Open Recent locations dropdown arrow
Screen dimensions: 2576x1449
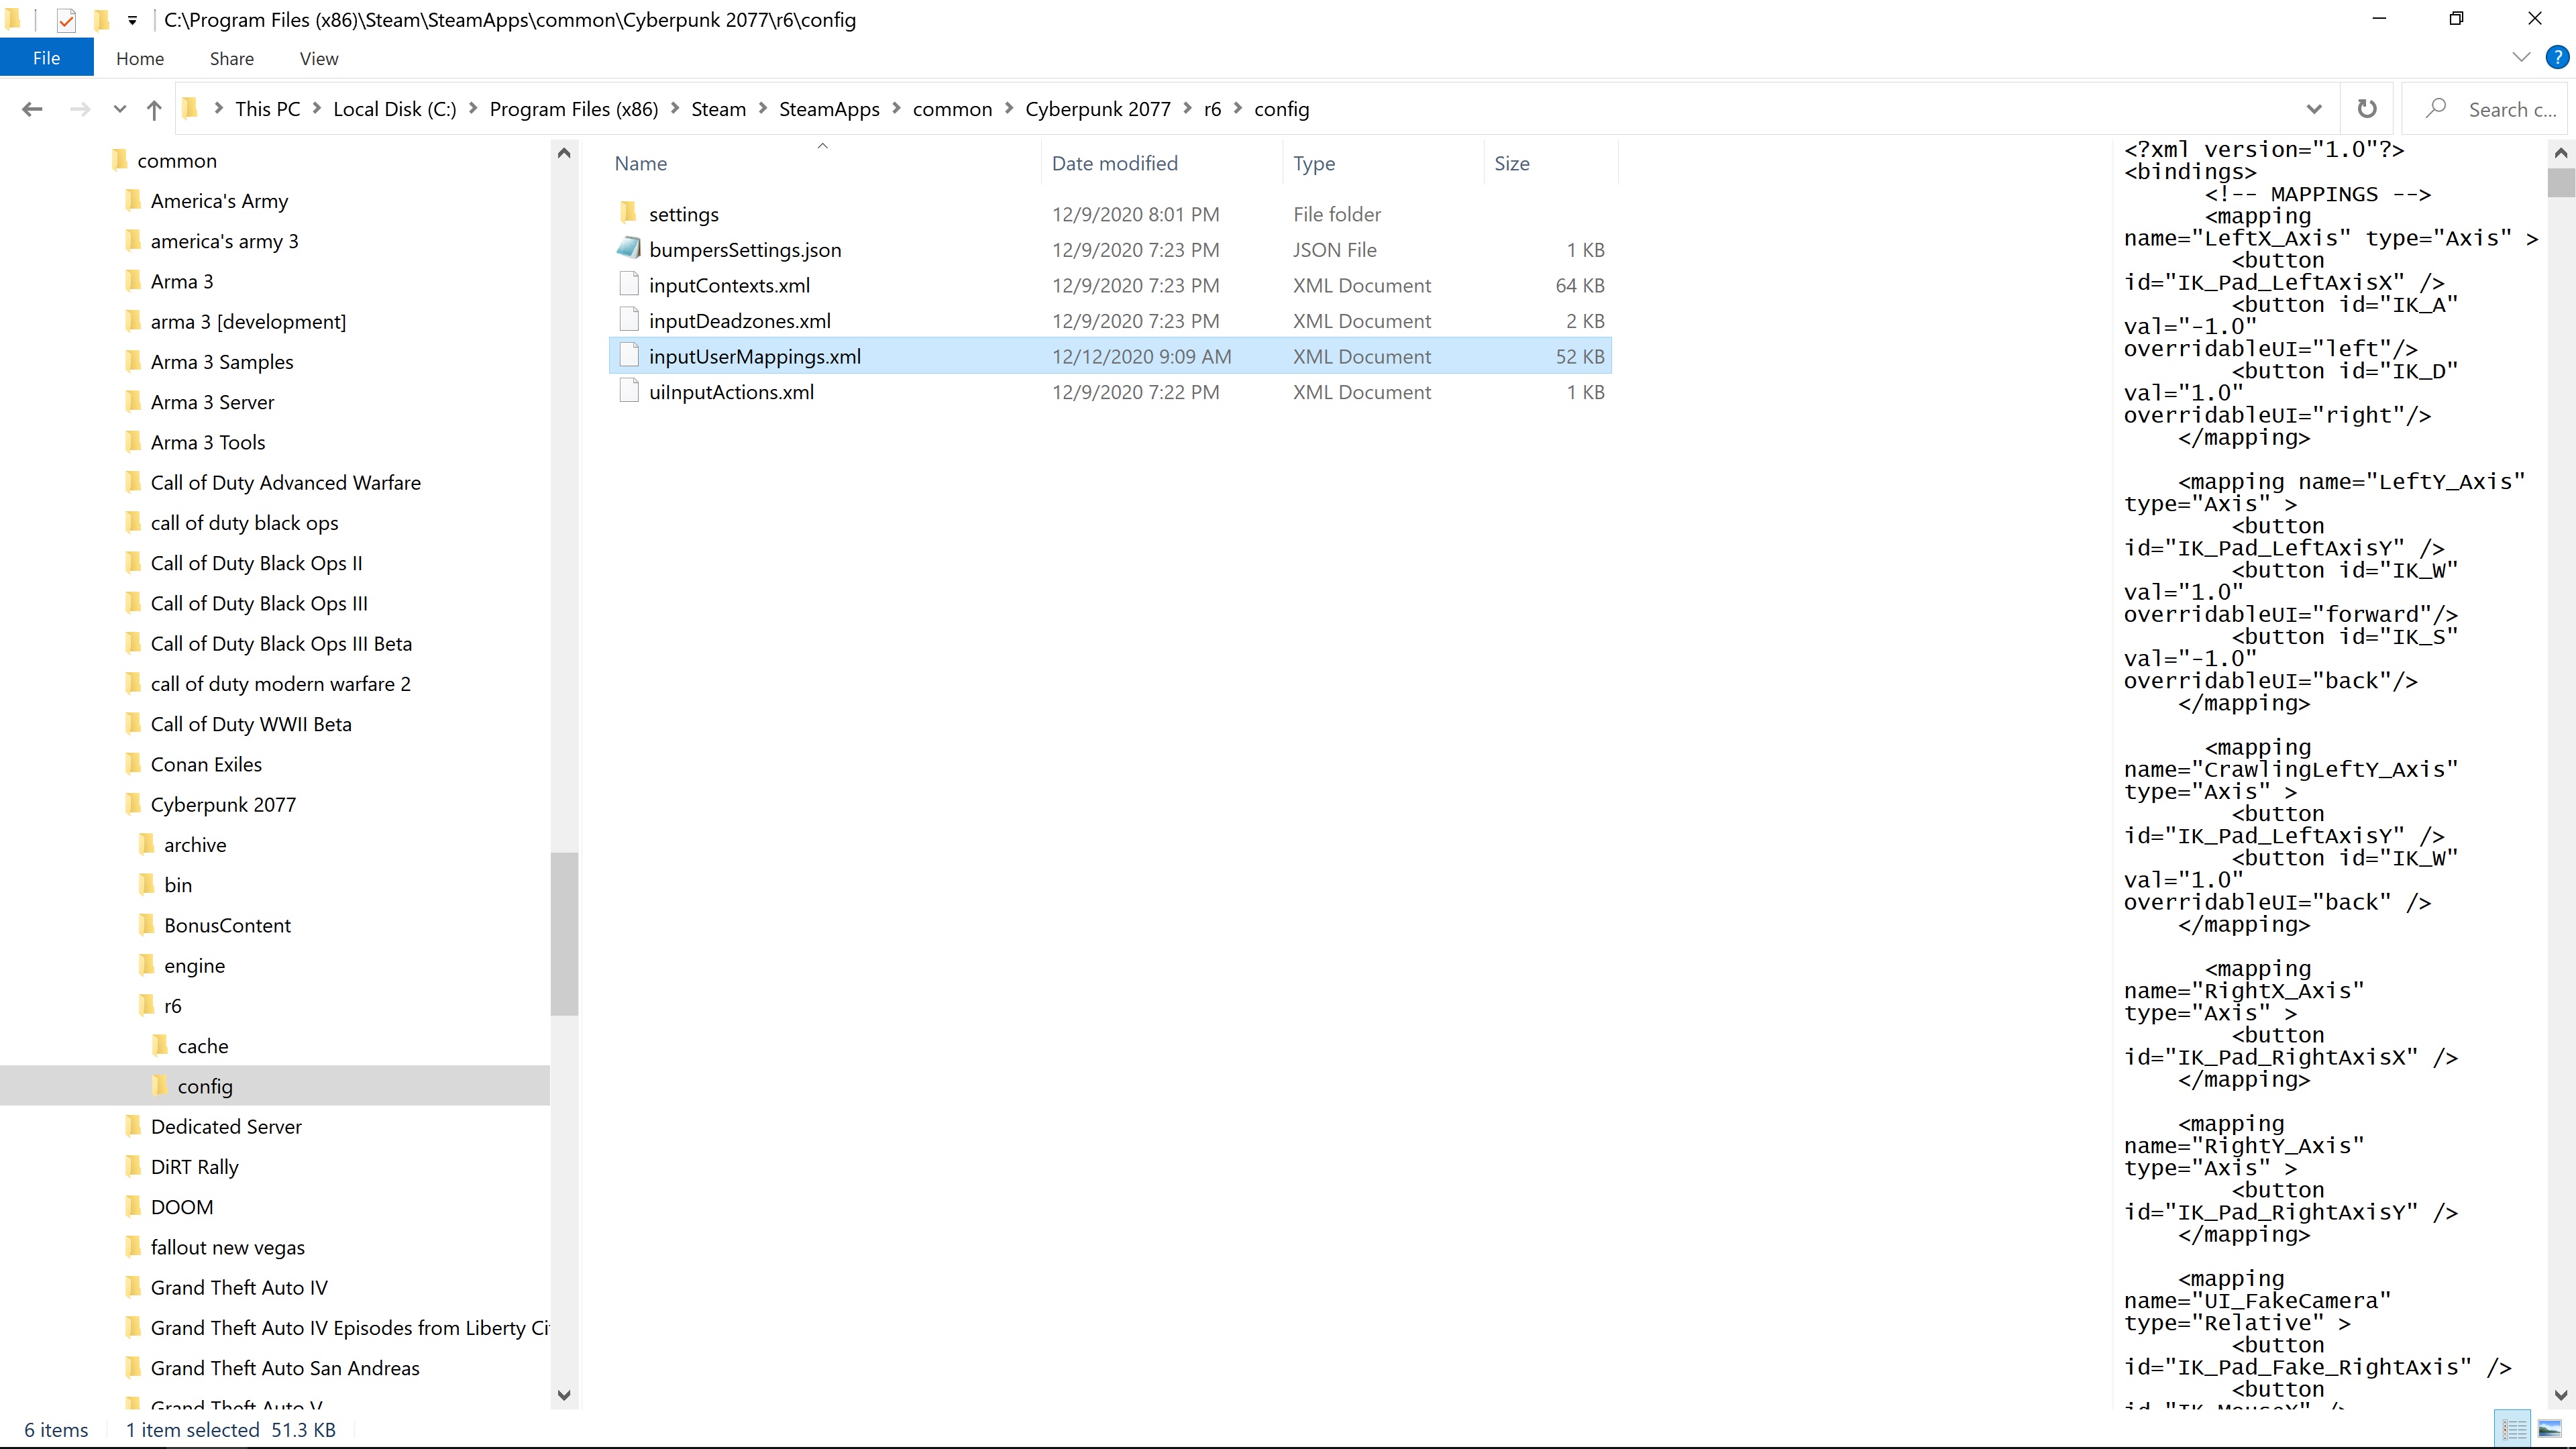tap(119, 109)
